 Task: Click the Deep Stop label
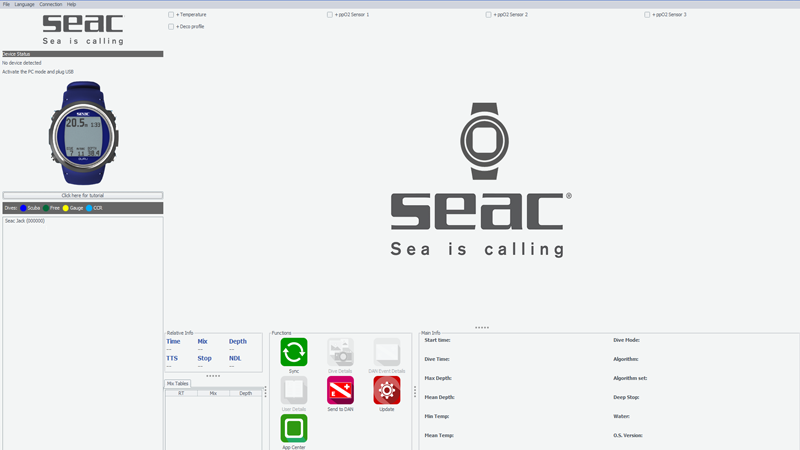(626, 397)
